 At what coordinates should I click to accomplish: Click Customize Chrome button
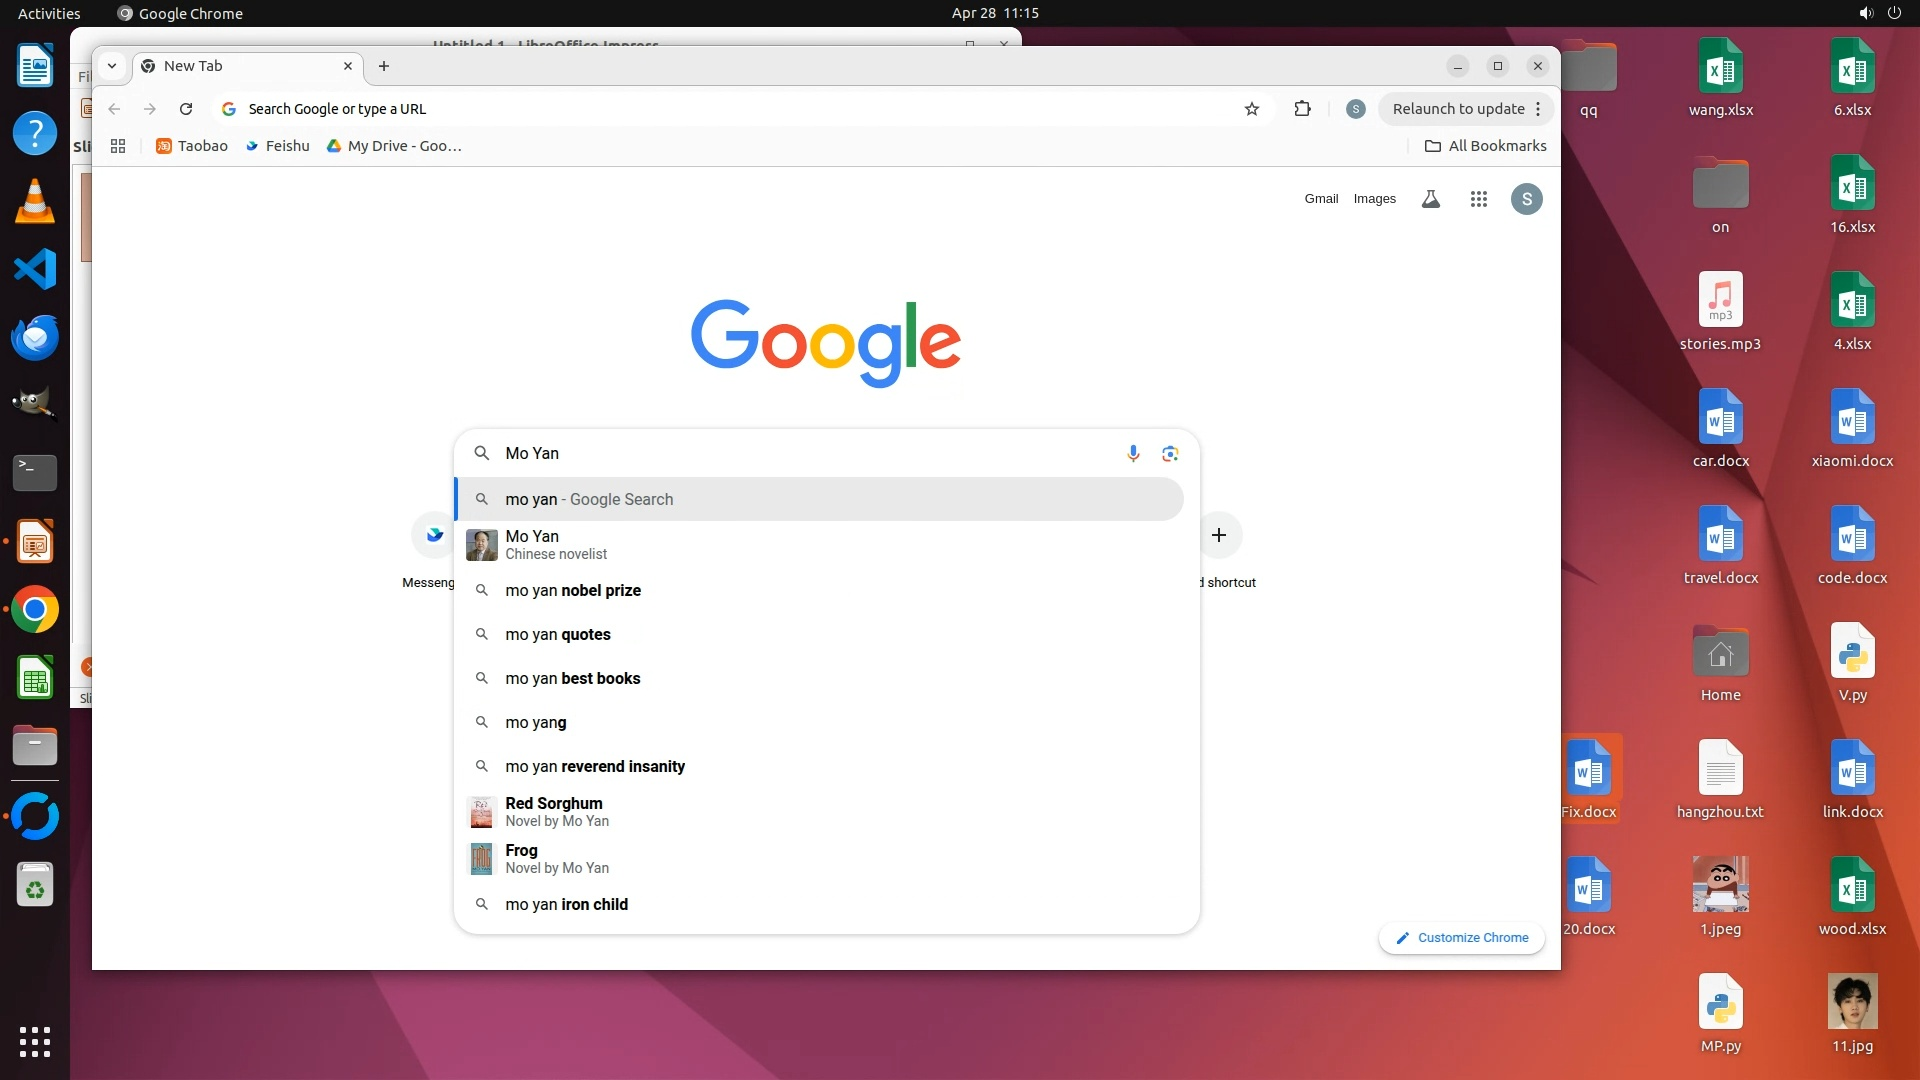[1462, 937]
